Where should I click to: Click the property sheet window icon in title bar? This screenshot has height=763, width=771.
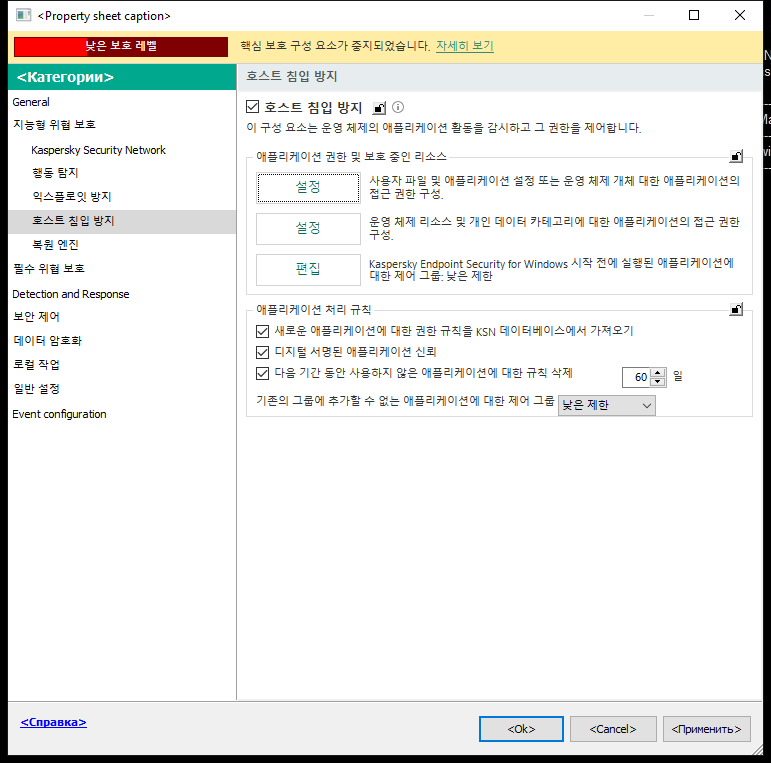(23, 15)
